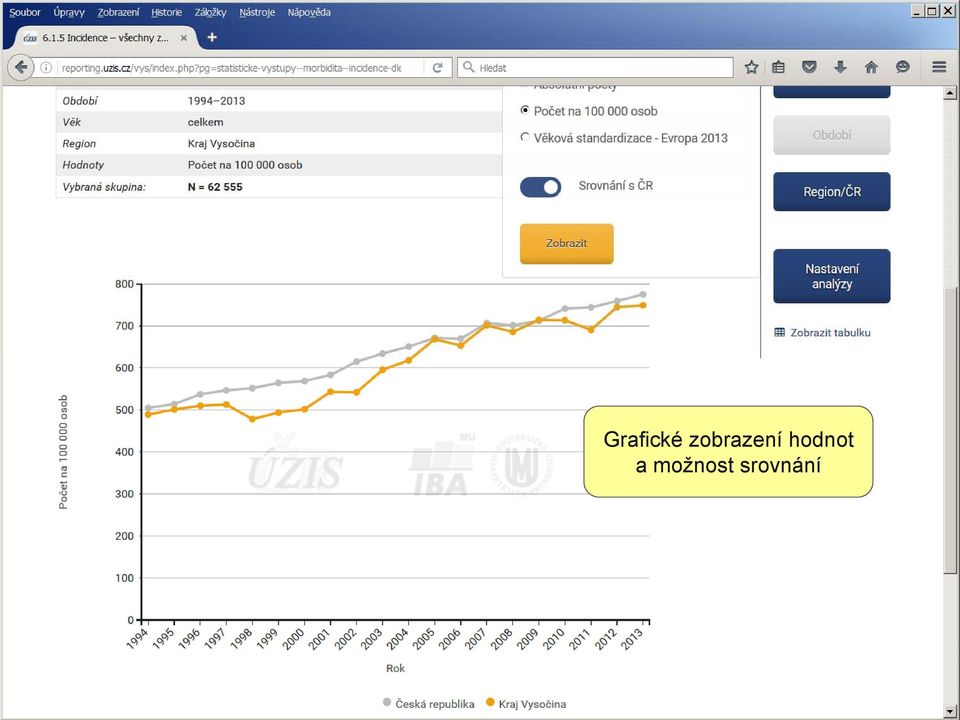
Task: Click the greyed Období button
Action: coord(831,135)
